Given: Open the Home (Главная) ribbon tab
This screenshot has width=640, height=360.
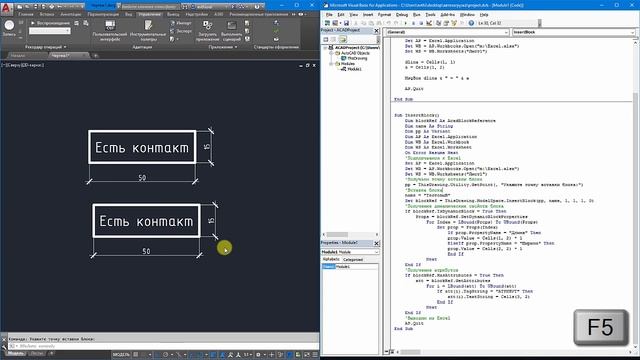Looking at the screenshot, I should point(26,14).
